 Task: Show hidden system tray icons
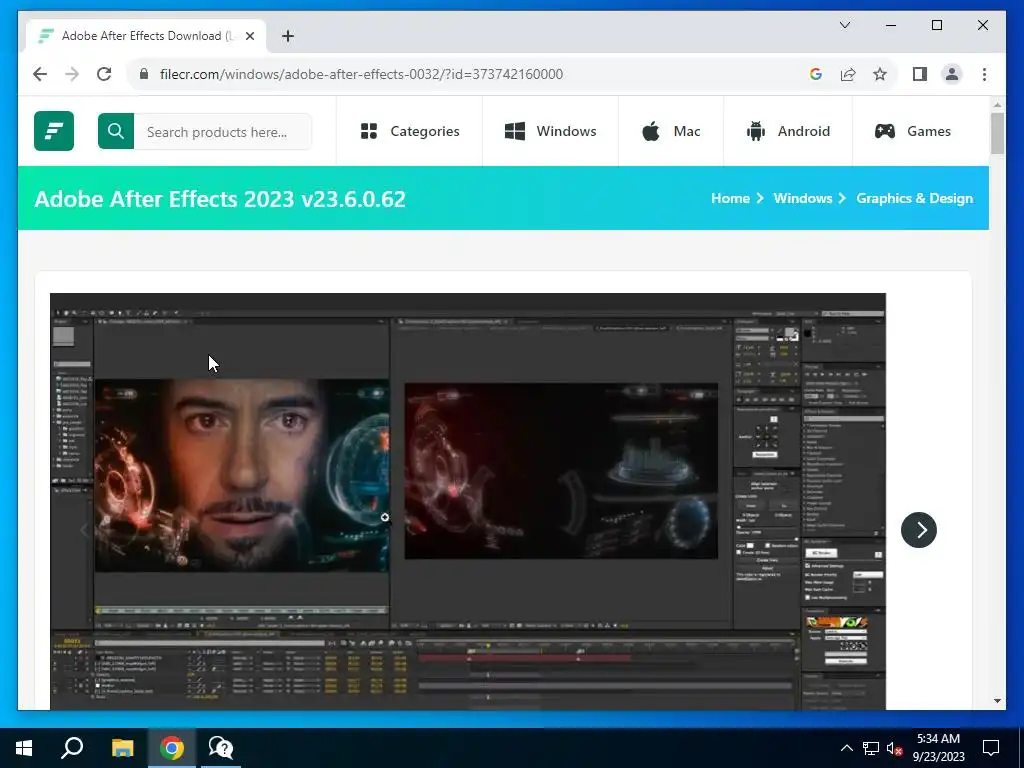(x=846, y=748)
